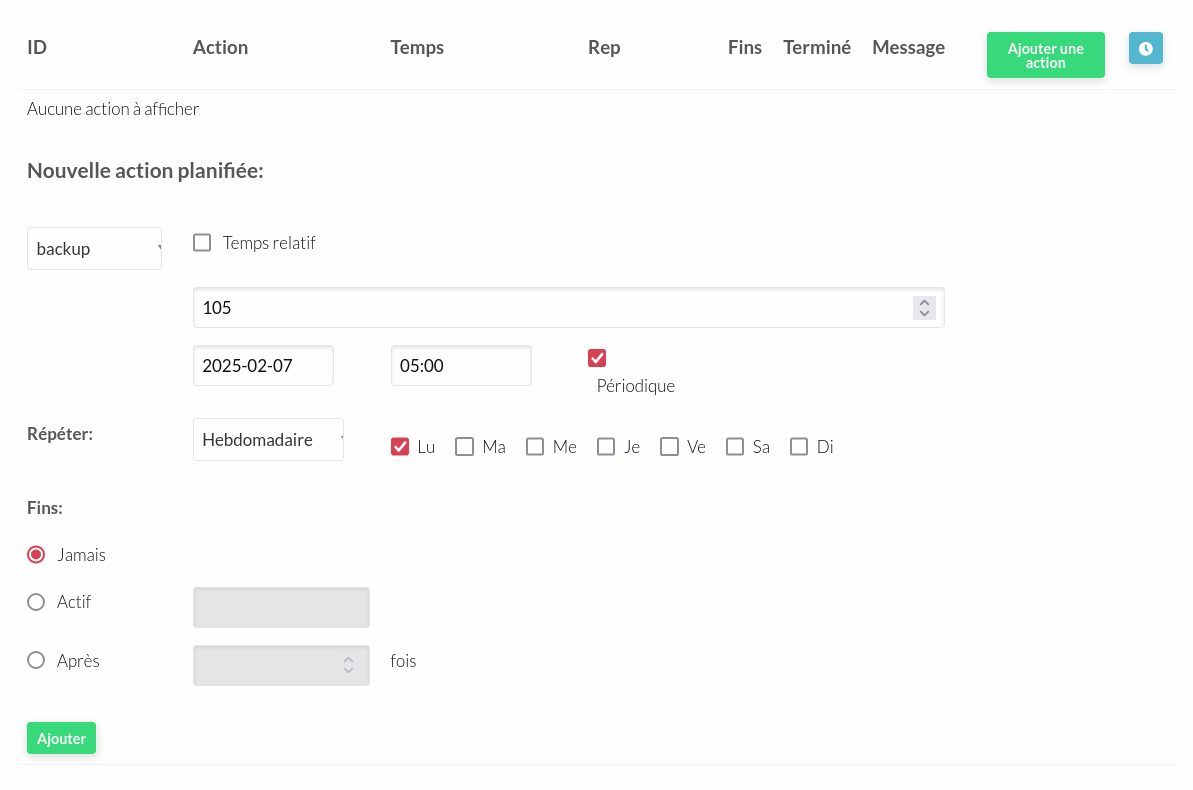Click the Message column header
Image resolution: width=1193 pixels, height=790 pixels.
[x=908, y=47]
